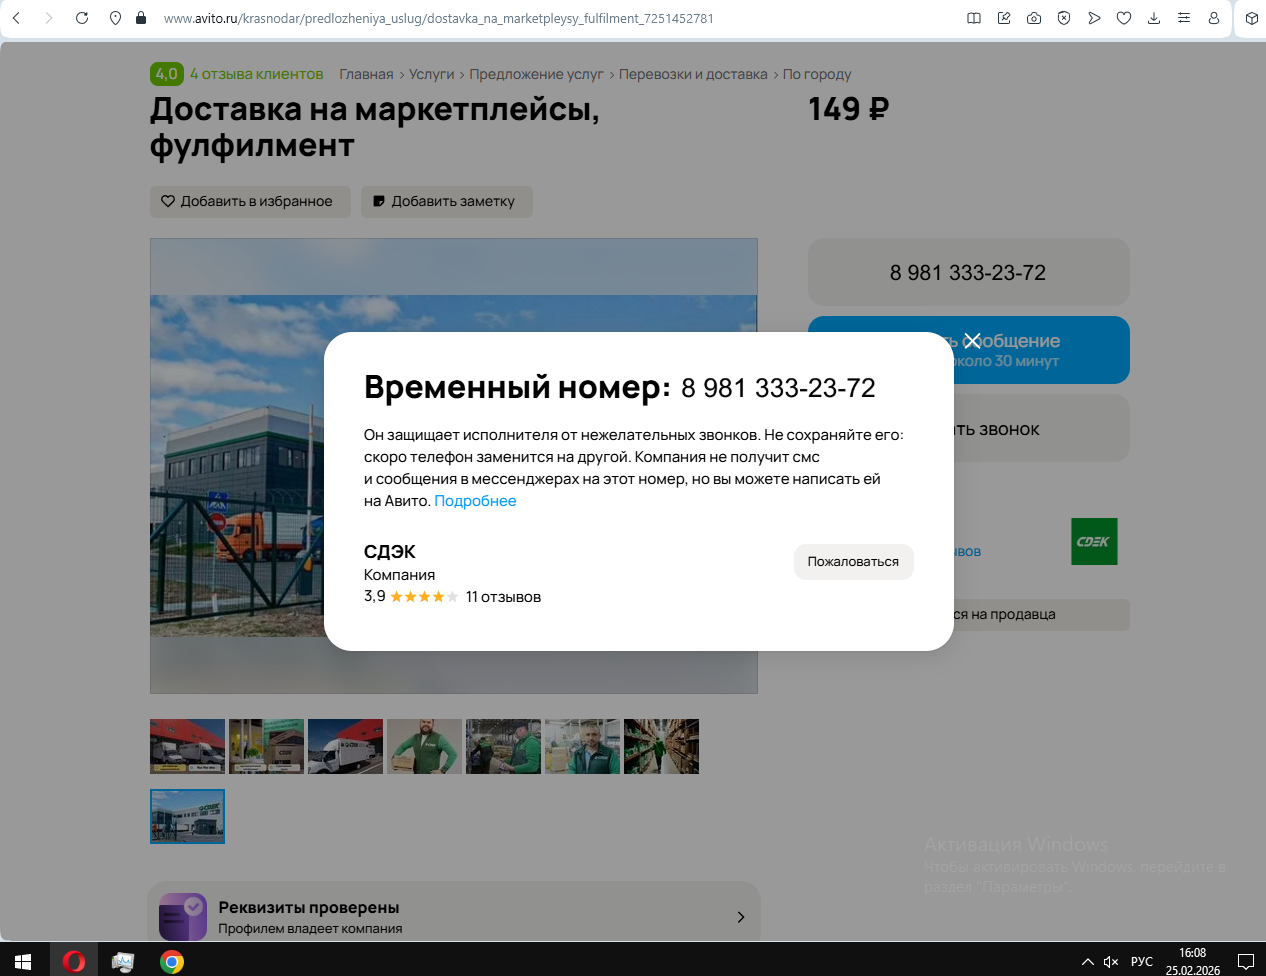Add page to bookmarks heart icon
The height and width of the screenshot is (976, 1266).
(x=1124, y=18)
